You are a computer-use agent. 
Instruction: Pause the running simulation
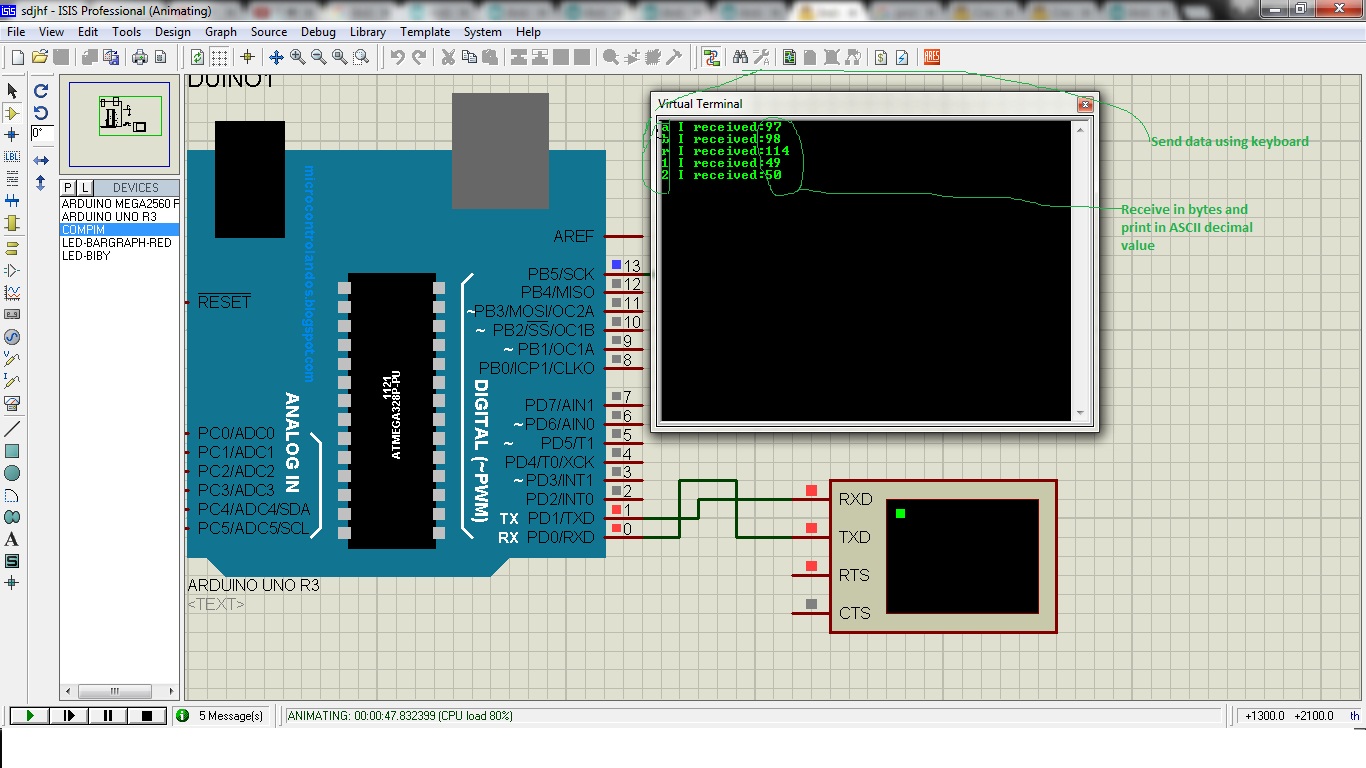point(108,716)
